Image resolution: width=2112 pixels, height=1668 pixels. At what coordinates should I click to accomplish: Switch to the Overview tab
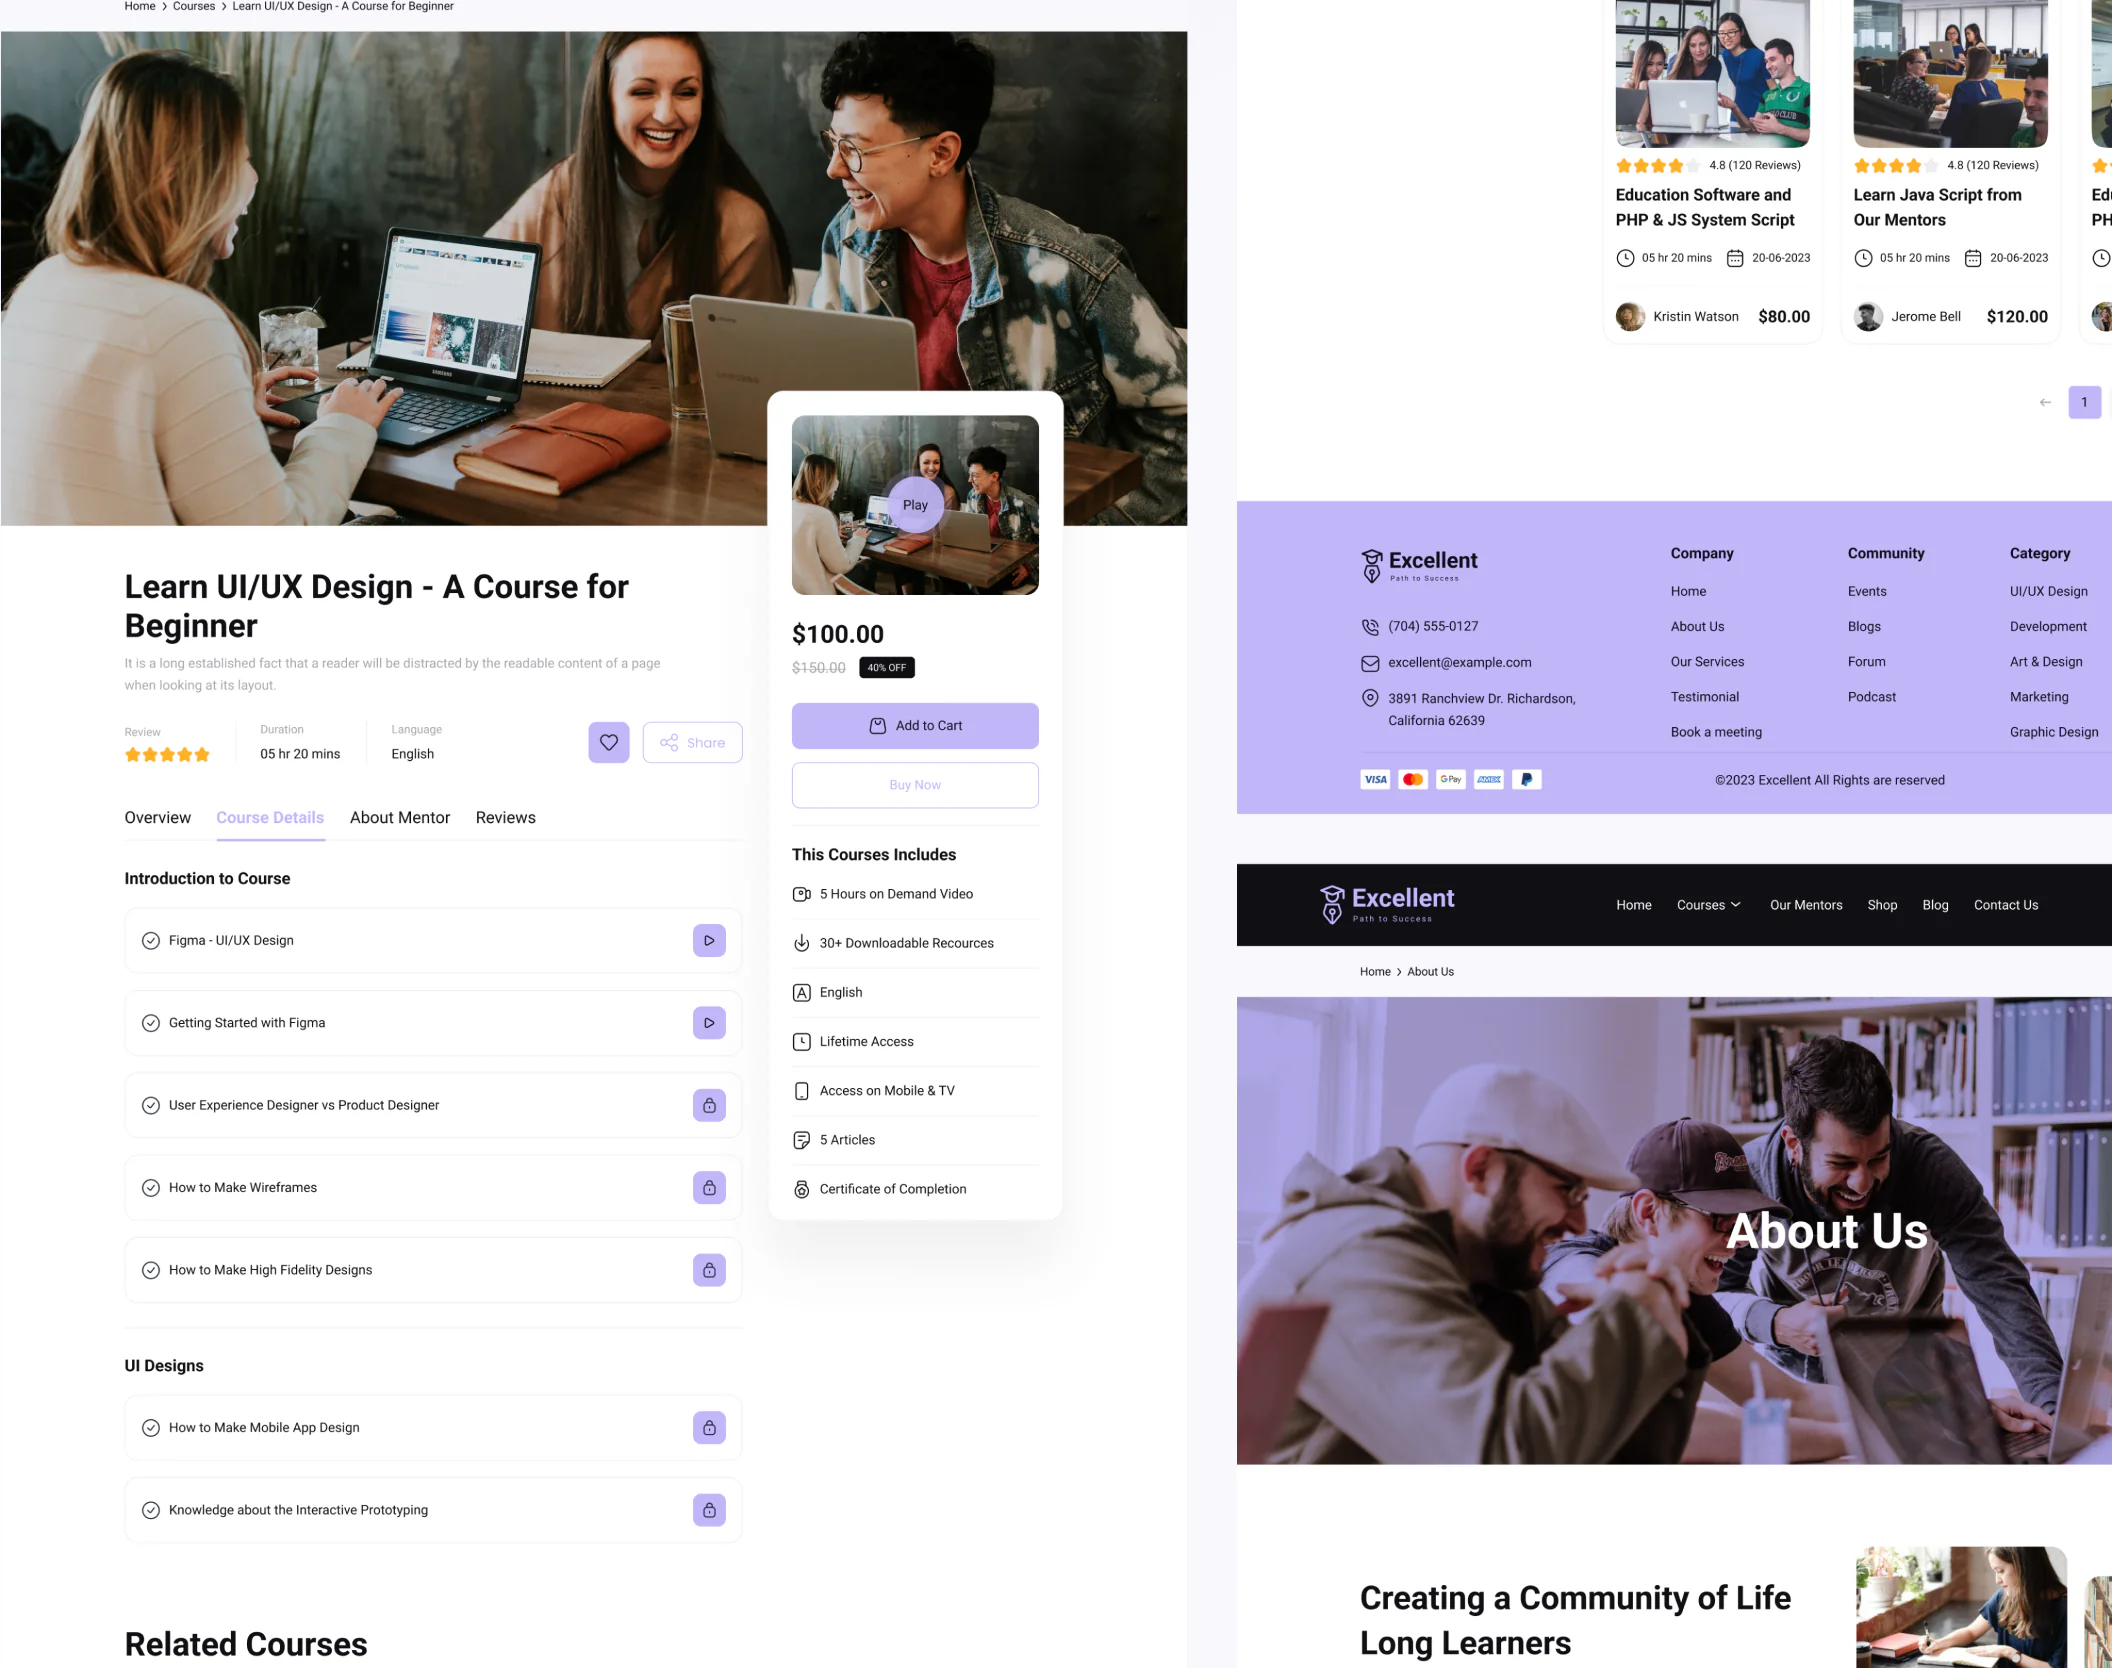pos(157,818)
